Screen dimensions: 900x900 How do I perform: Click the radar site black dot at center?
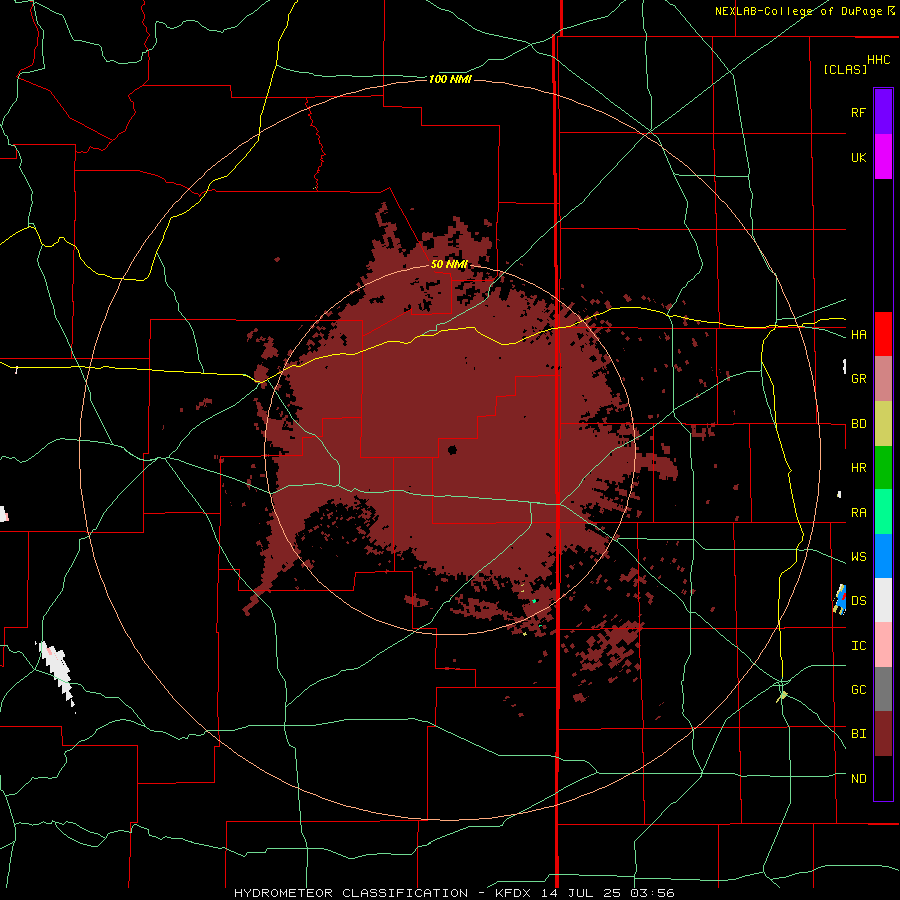(452, 449)
